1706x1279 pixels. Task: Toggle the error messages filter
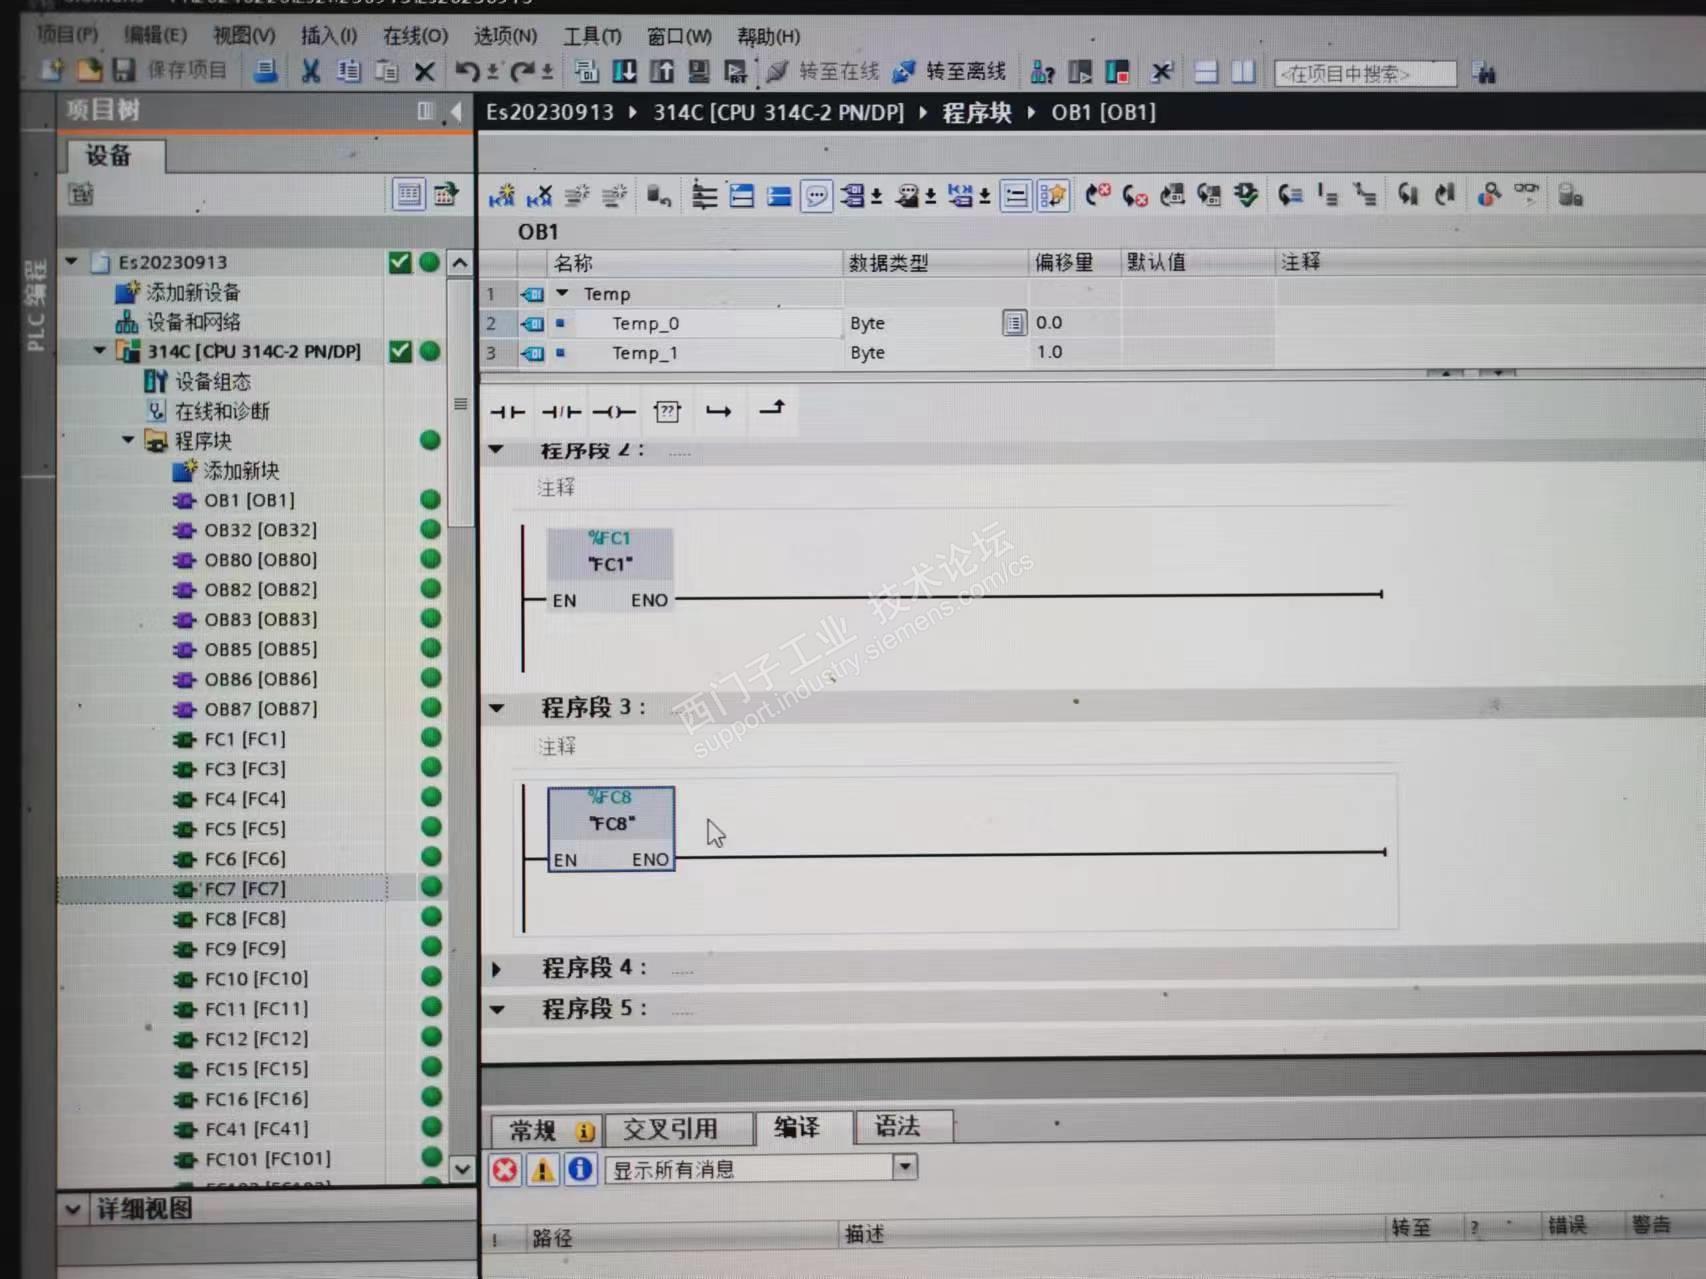click(x=505, y=1169)
